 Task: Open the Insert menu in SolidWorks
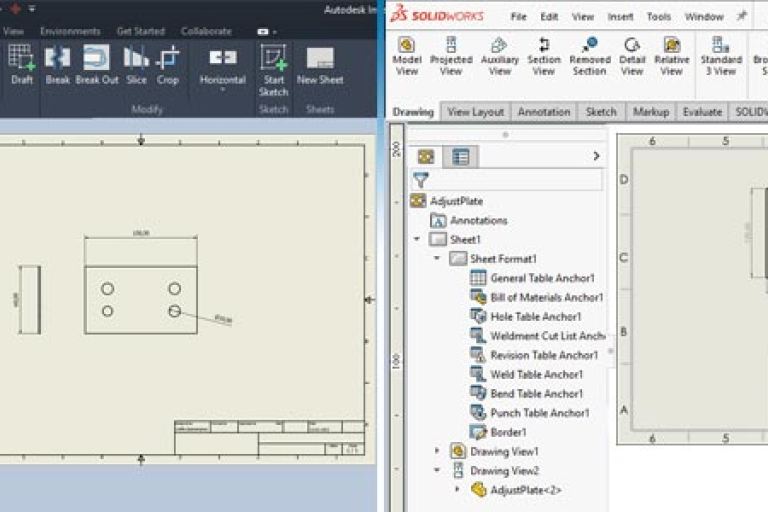click(620, 17)
